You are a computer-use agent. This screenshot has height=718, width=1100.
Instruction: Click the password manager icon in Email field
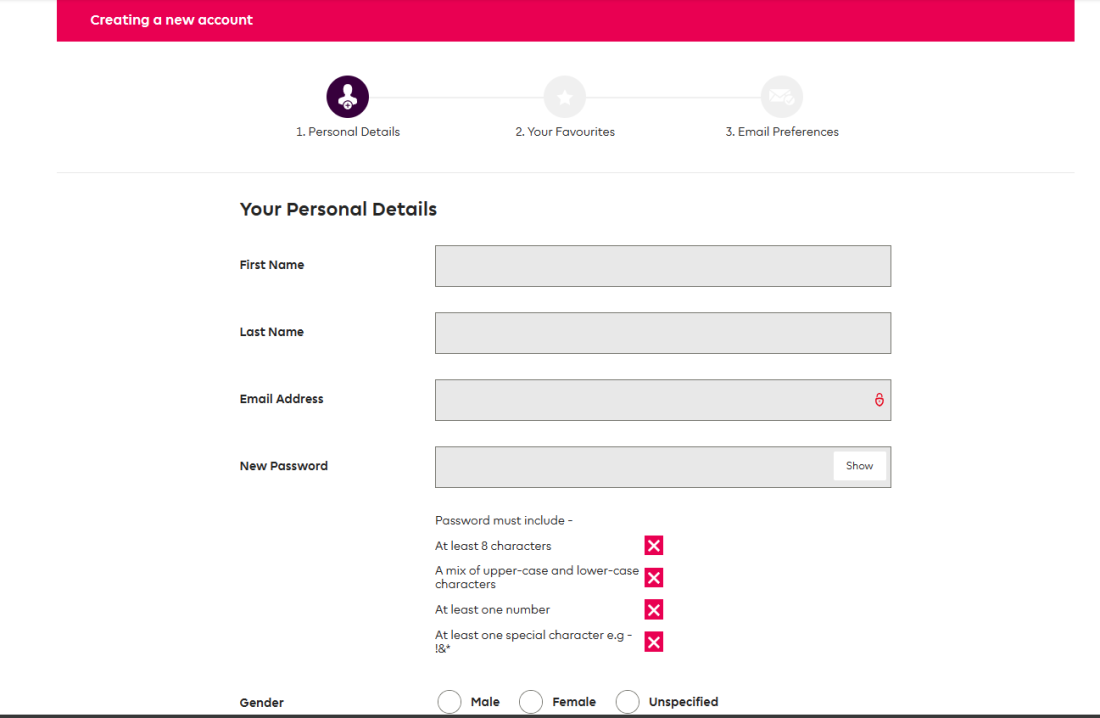879,400
